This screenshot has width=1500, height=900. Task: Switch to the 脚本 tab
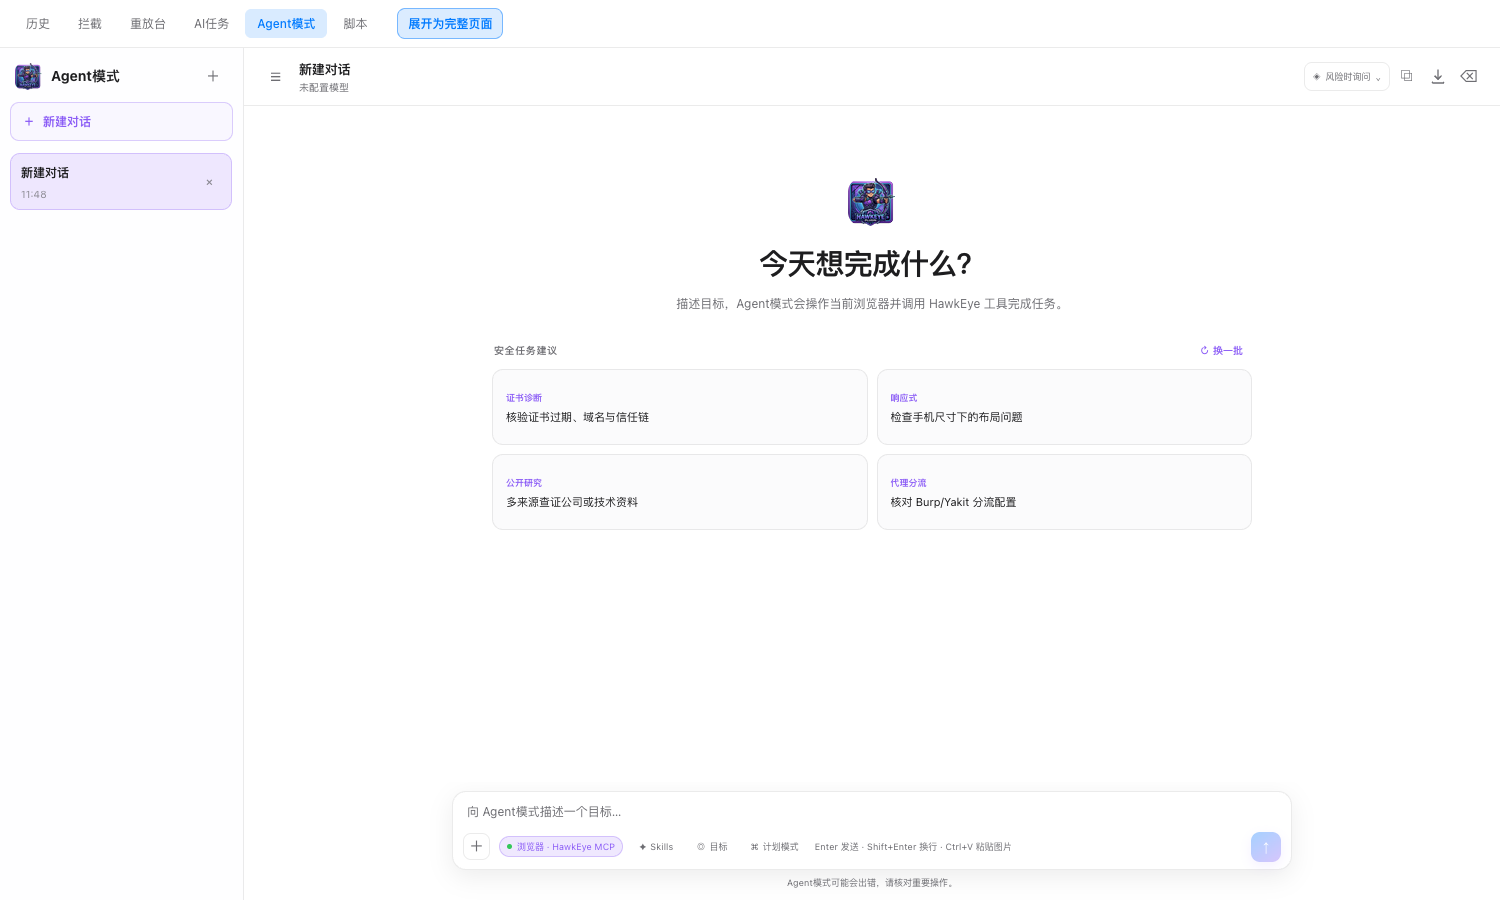pyautogui.click(x=355, y=24)
